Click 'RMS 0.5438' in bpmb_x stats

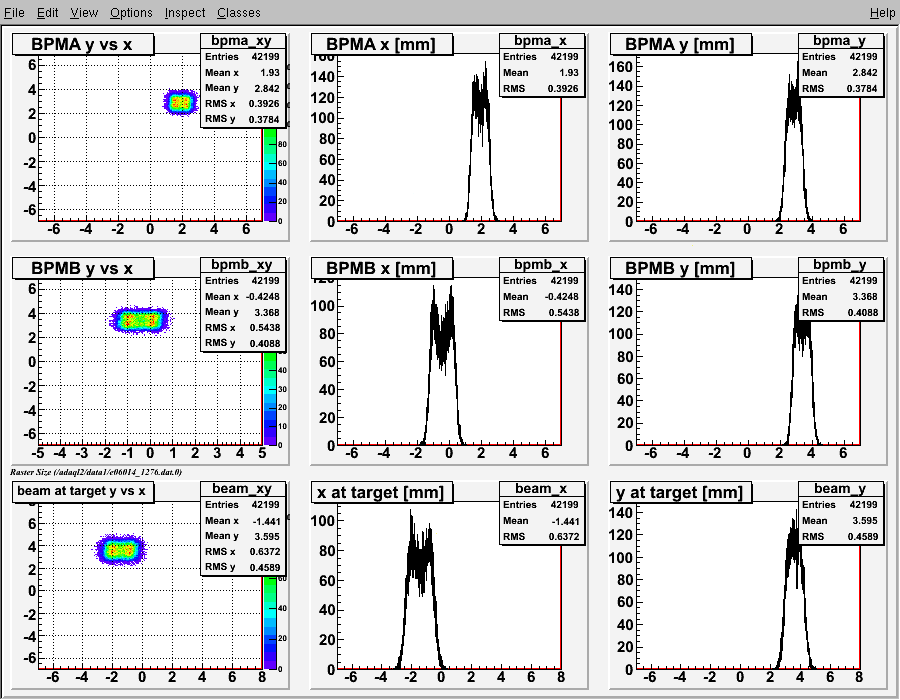541,313
